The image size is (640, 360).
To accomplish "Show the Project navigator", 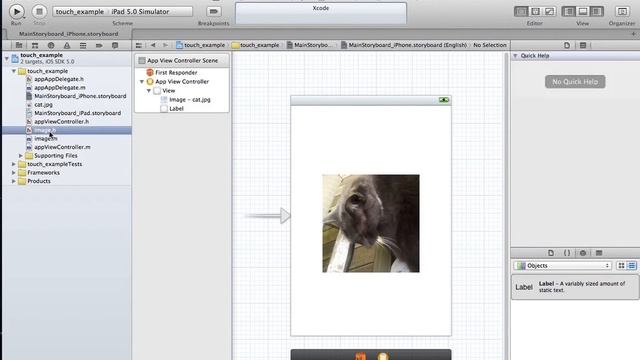I will [19, 45].
